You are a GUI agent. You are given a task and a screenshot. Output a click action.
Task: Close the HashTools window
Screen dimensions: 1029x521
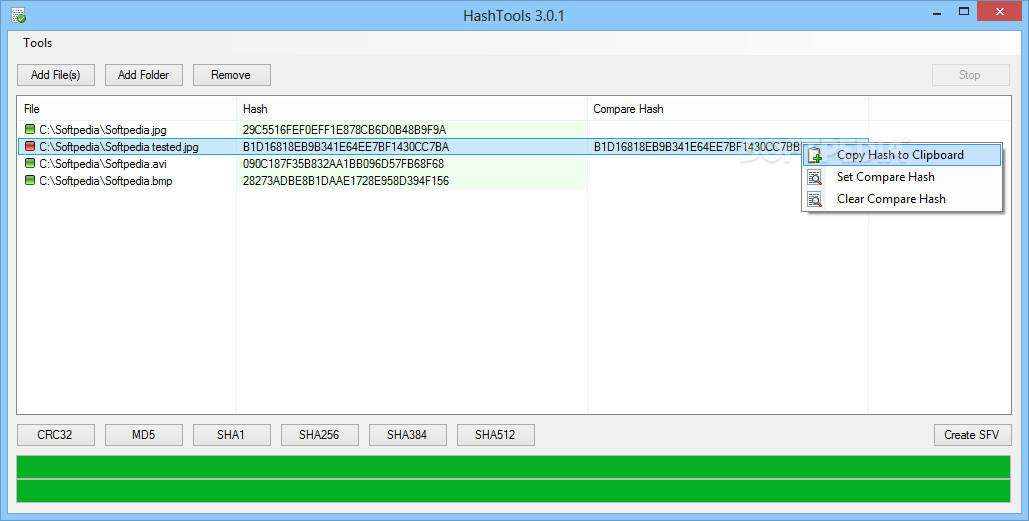999,11
